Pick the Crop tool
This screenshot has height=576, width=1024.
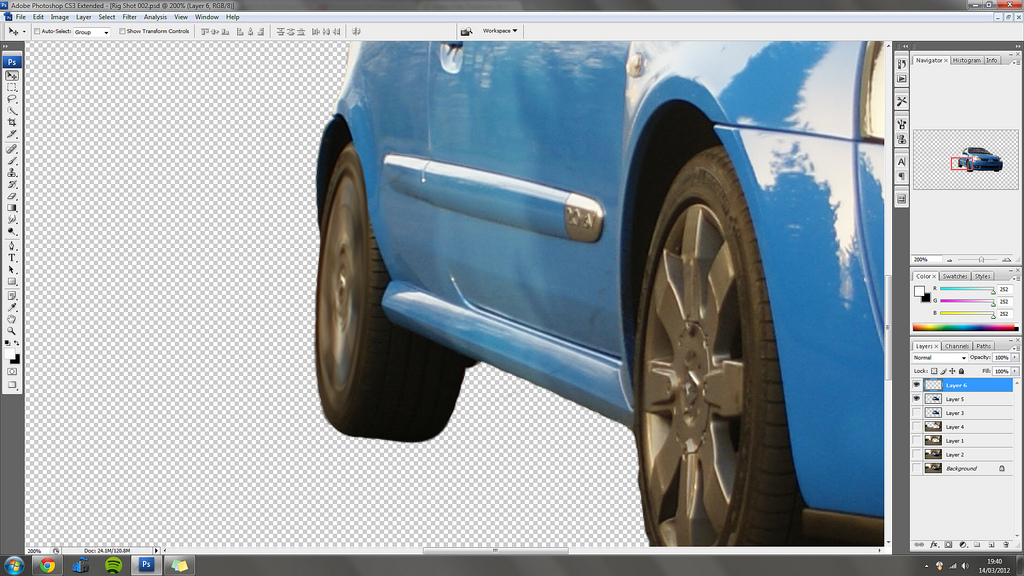pyautogui.click(x=12, y=122)
